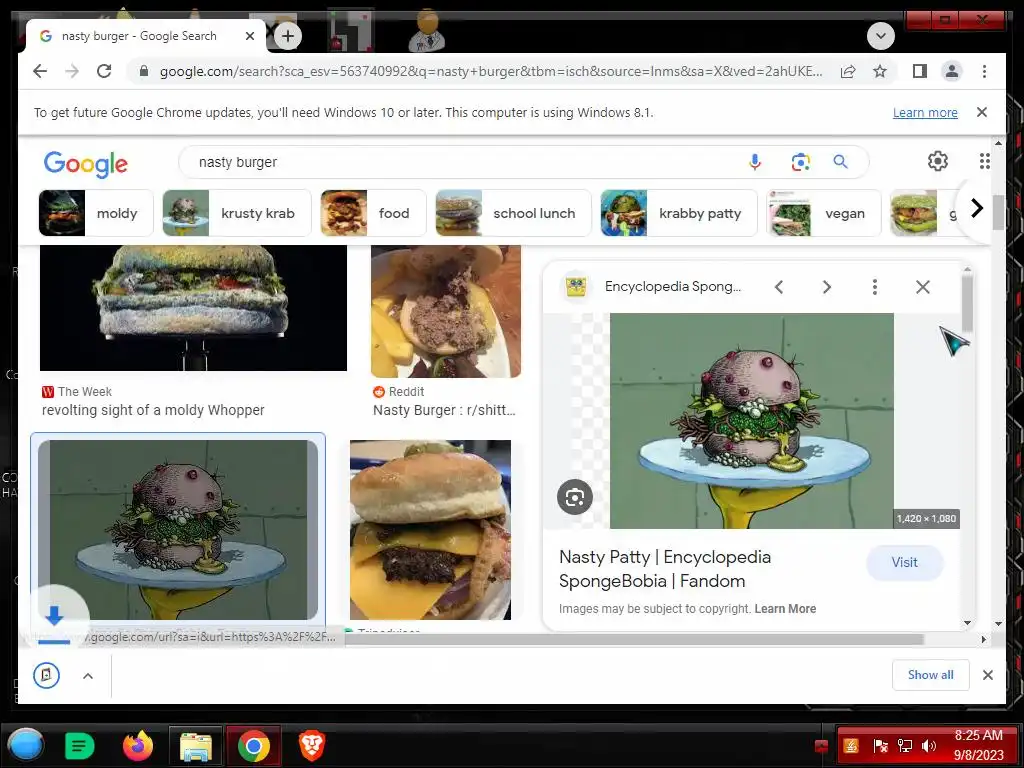The image size is (1024, 768).
Task: Filter results by krusty krab chip
Action: pyautogui.click(x=236, y=213)
